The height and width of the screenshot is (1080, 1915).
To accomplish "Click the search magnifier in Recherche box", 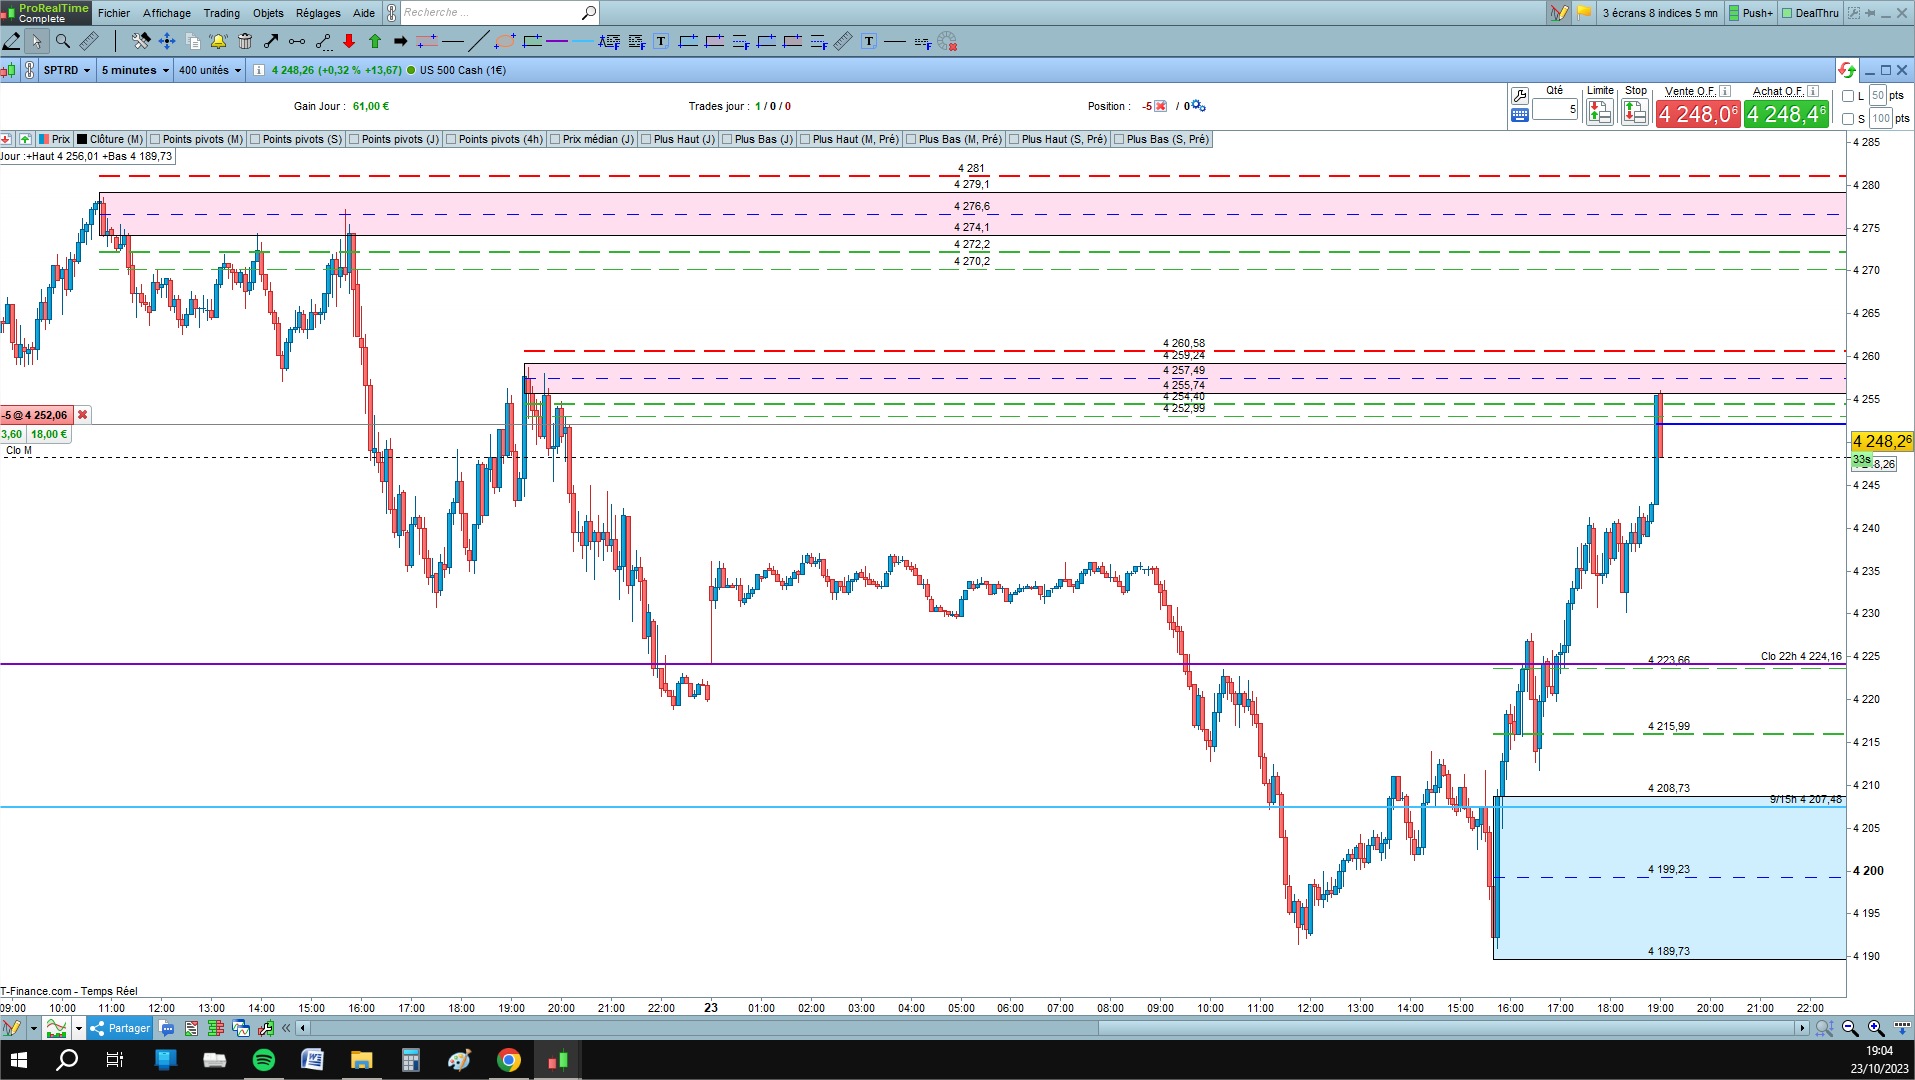I will tap(589, 13).
